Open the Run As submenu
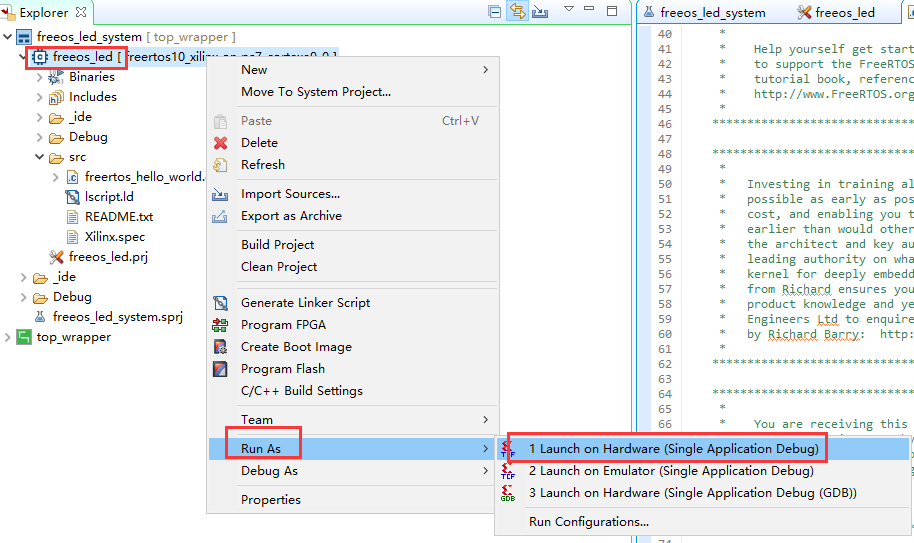 coord(353,449)
